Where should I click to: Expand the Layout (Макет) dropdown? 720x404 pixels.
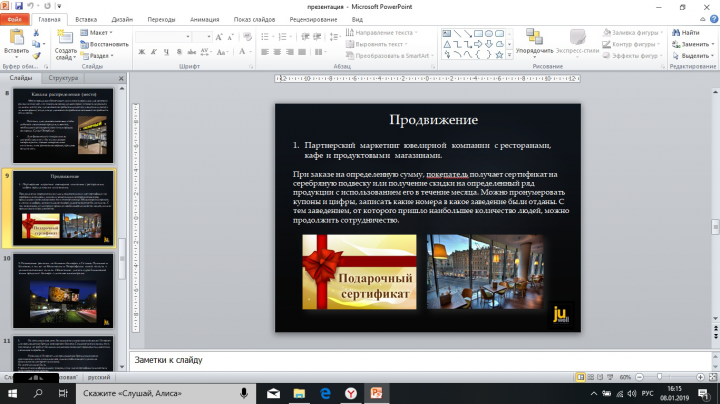(x=96, y=33)
